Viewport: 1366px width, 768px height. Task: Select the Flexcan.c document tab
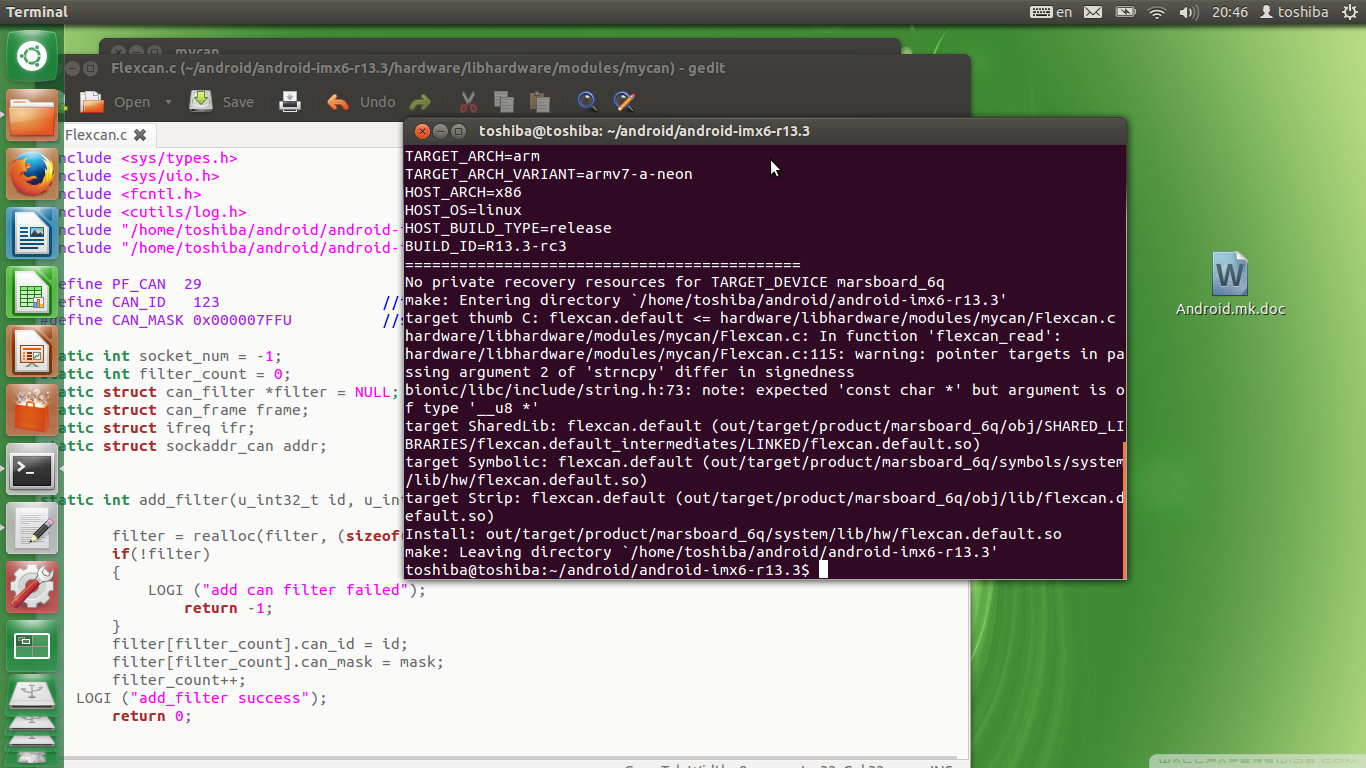[x=96, y=135]
